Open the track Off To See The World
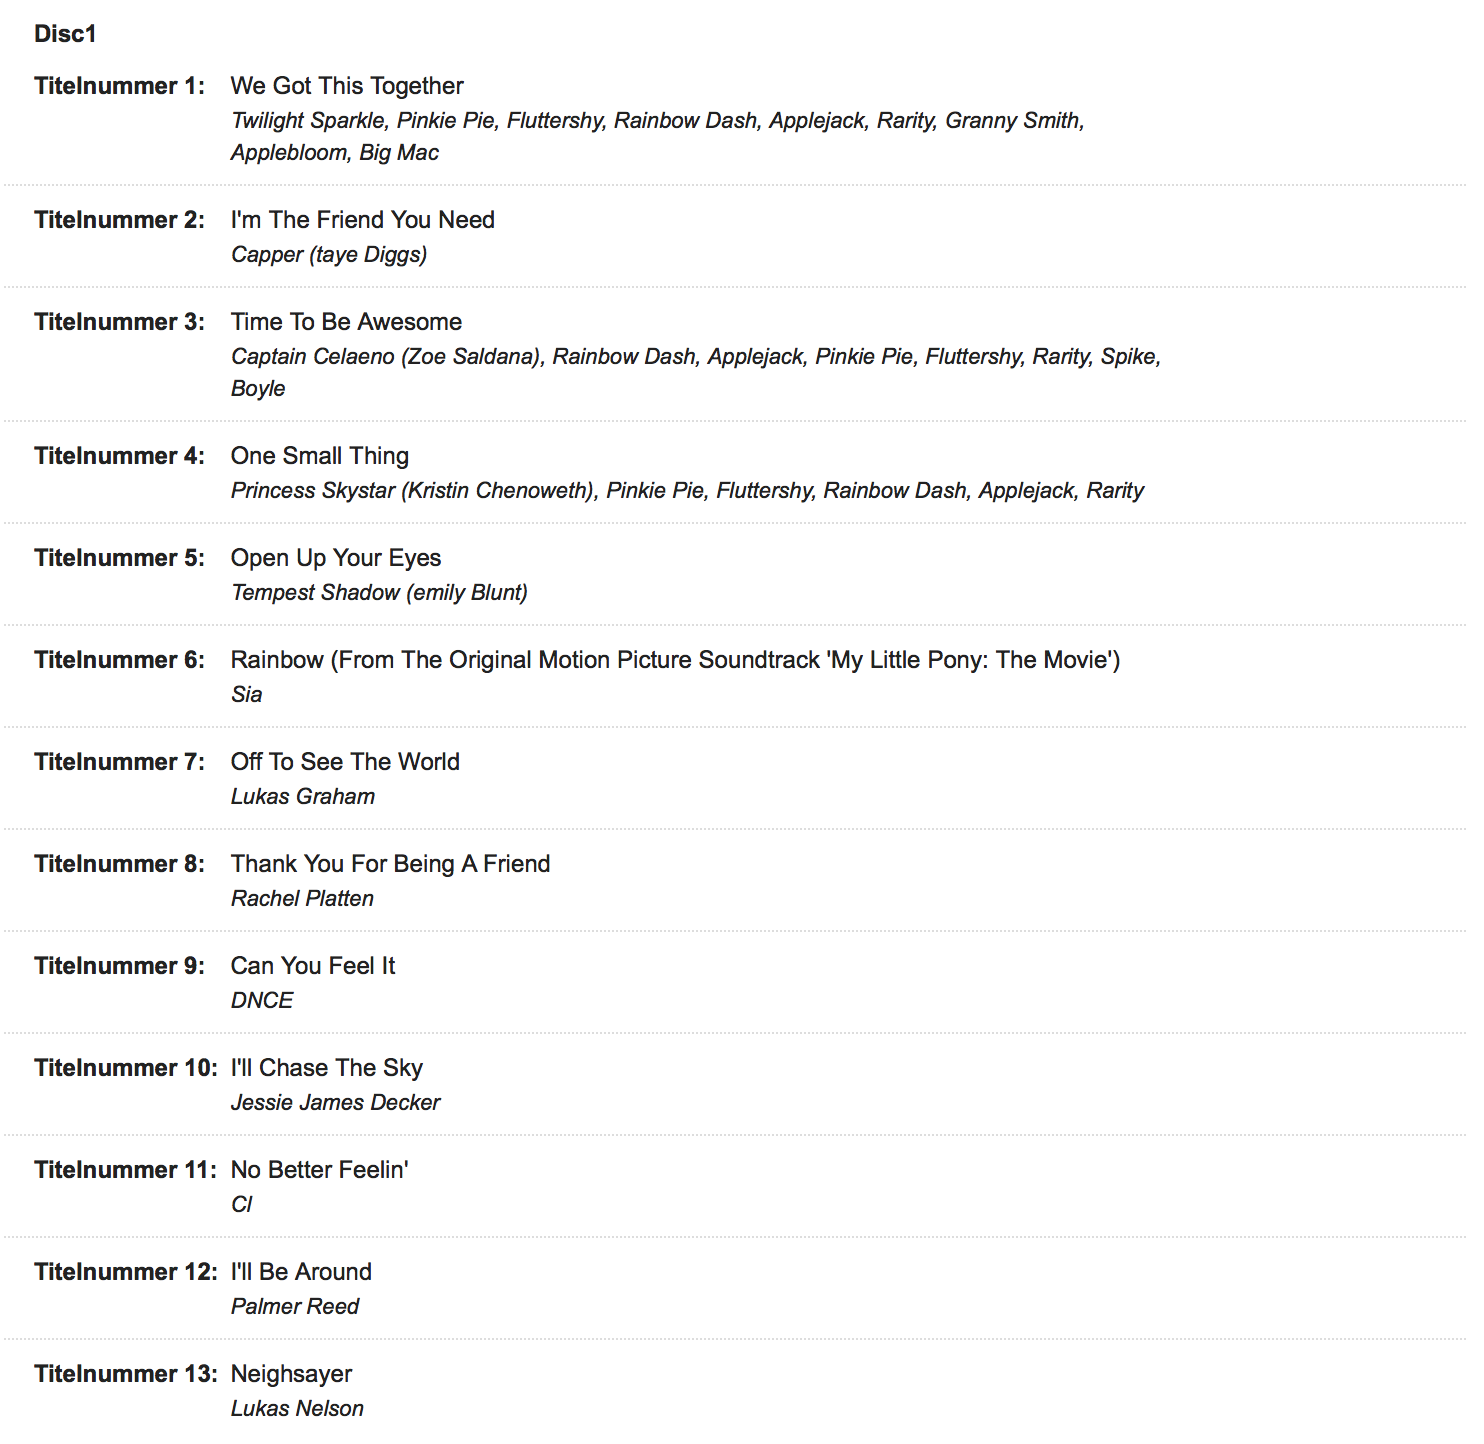 (345, 762)
